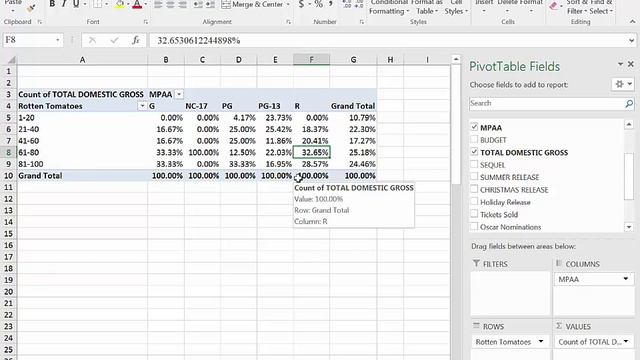Open the MPAA column filter dropdown
The height and width of the screenshot is (360, 640).
tap(179, 94)
